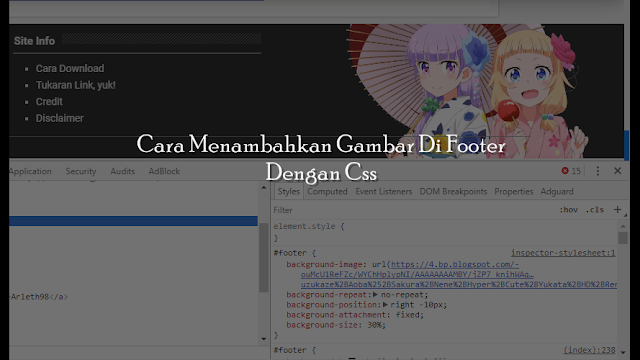This screenshot has height=360, width=640.
Task: Click the Styles pane scroll down arrow
Action: (x=623, y=351)
